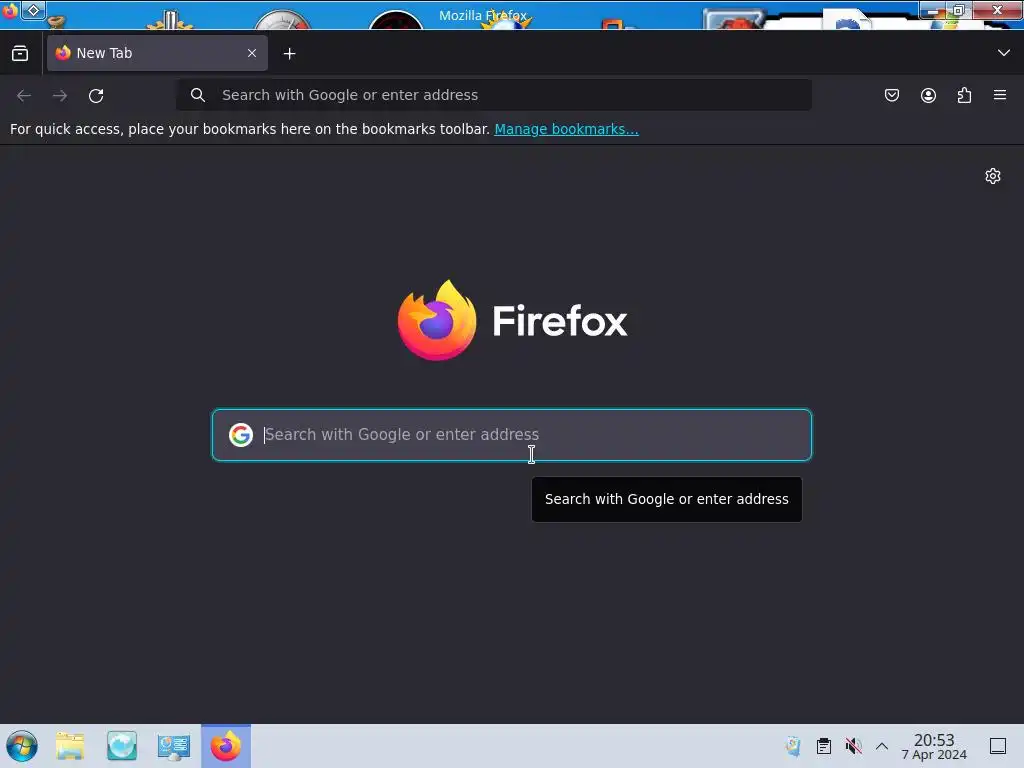Click the magnifier icon in address bar

(198, 95)
